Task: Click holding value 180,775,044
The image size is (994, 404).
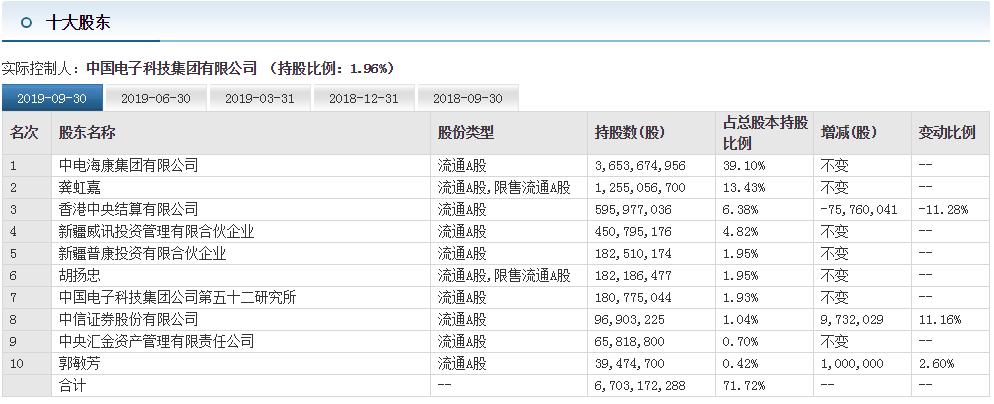Action: tap(633, 297)
